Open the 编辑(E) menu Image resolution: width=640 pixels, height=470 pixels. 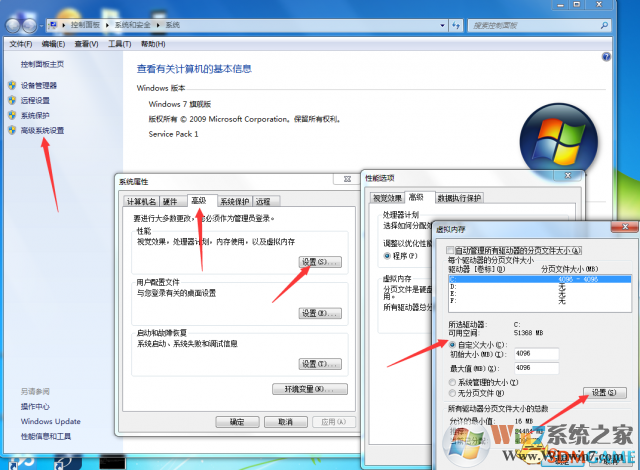tap(53, 44)
